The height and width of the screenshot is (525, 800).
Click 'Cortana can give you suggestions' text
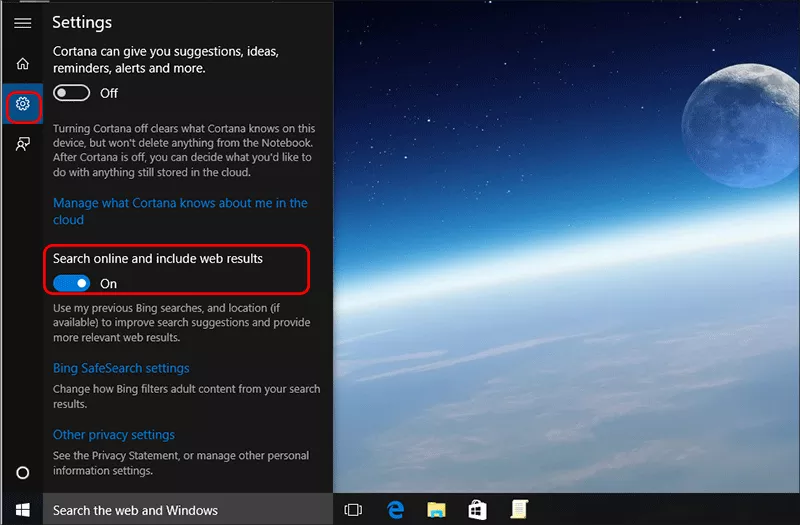166,60
